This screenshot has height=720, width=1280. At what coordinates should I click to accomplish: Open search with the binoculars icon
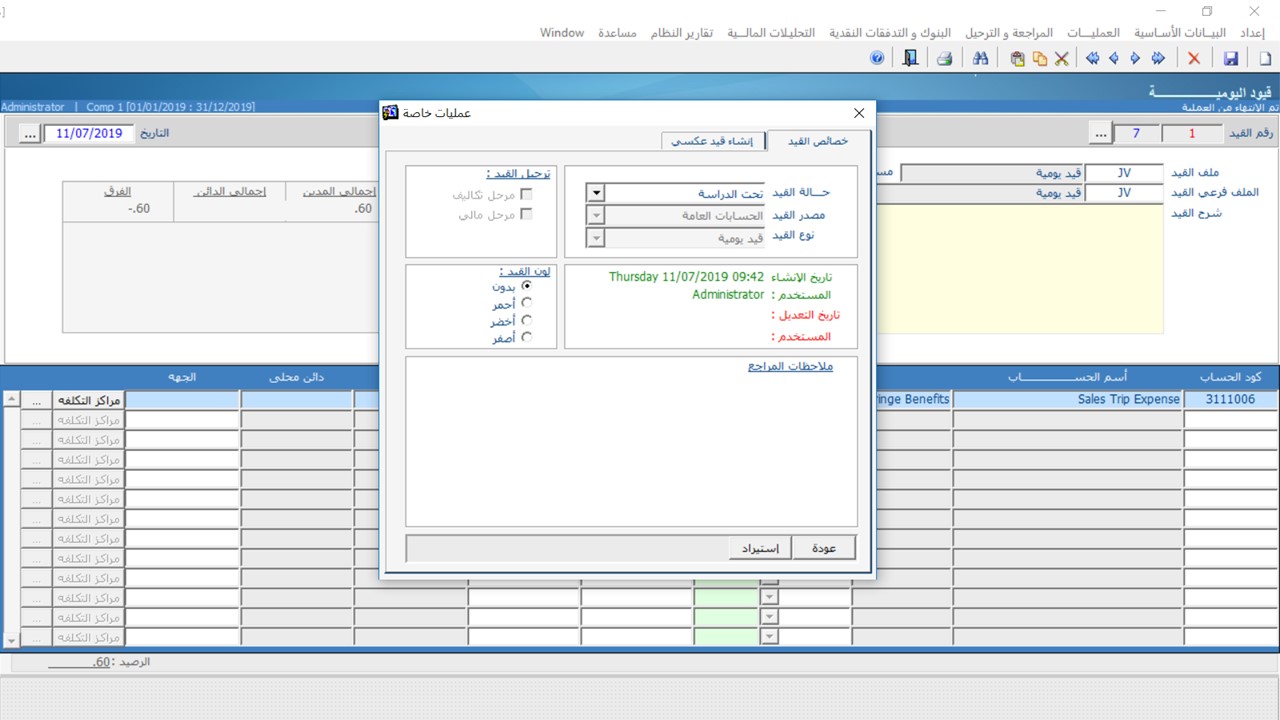click(x=980, y=59)
